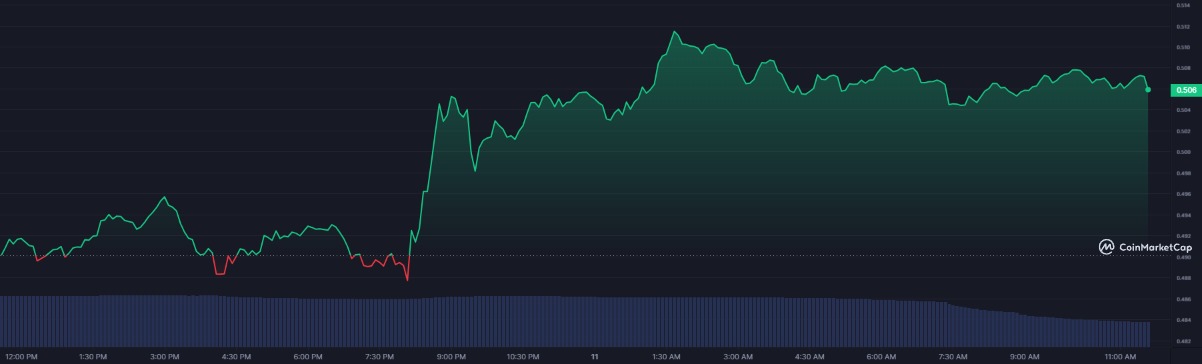Click the green dot ending the price line
This screenshot has width=1202, height=364.
1148,90
